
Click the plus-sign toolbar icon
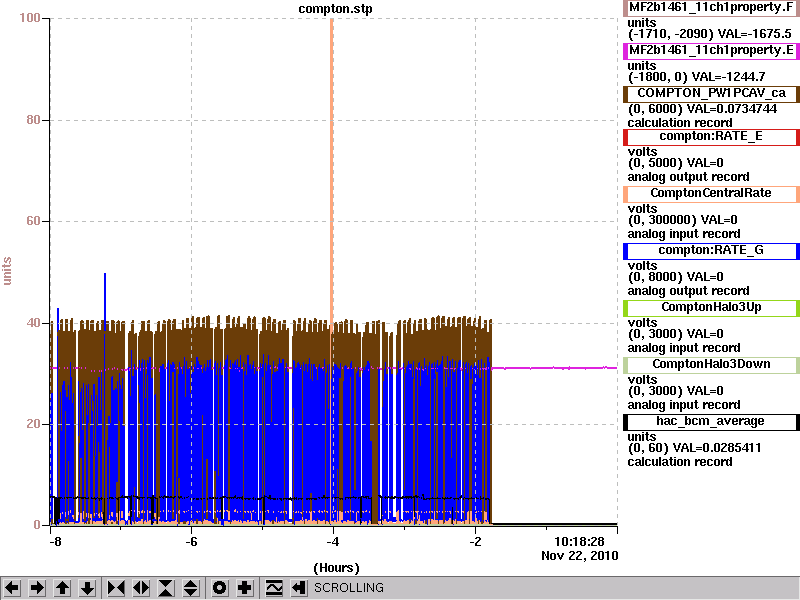pos(244,588)
